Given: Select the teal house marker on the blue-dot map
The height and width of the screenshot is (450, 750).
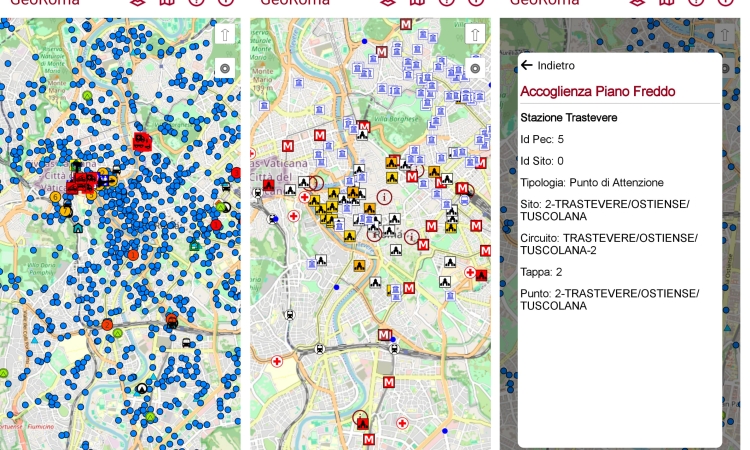Looking at the screenshot, I should [78, 229].
